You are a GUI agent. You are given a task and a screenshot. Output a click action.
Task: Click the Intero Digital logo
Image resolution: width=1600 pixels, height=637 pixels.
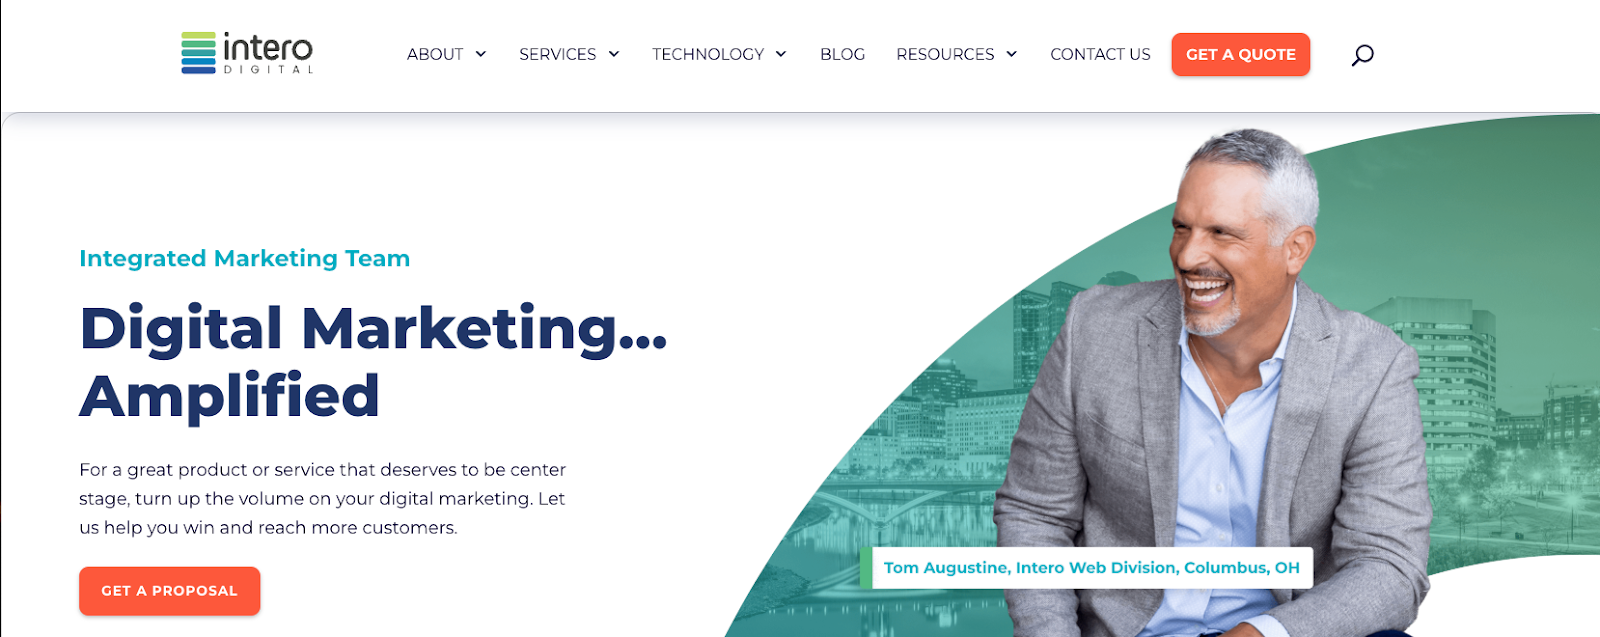pos(247,53)
